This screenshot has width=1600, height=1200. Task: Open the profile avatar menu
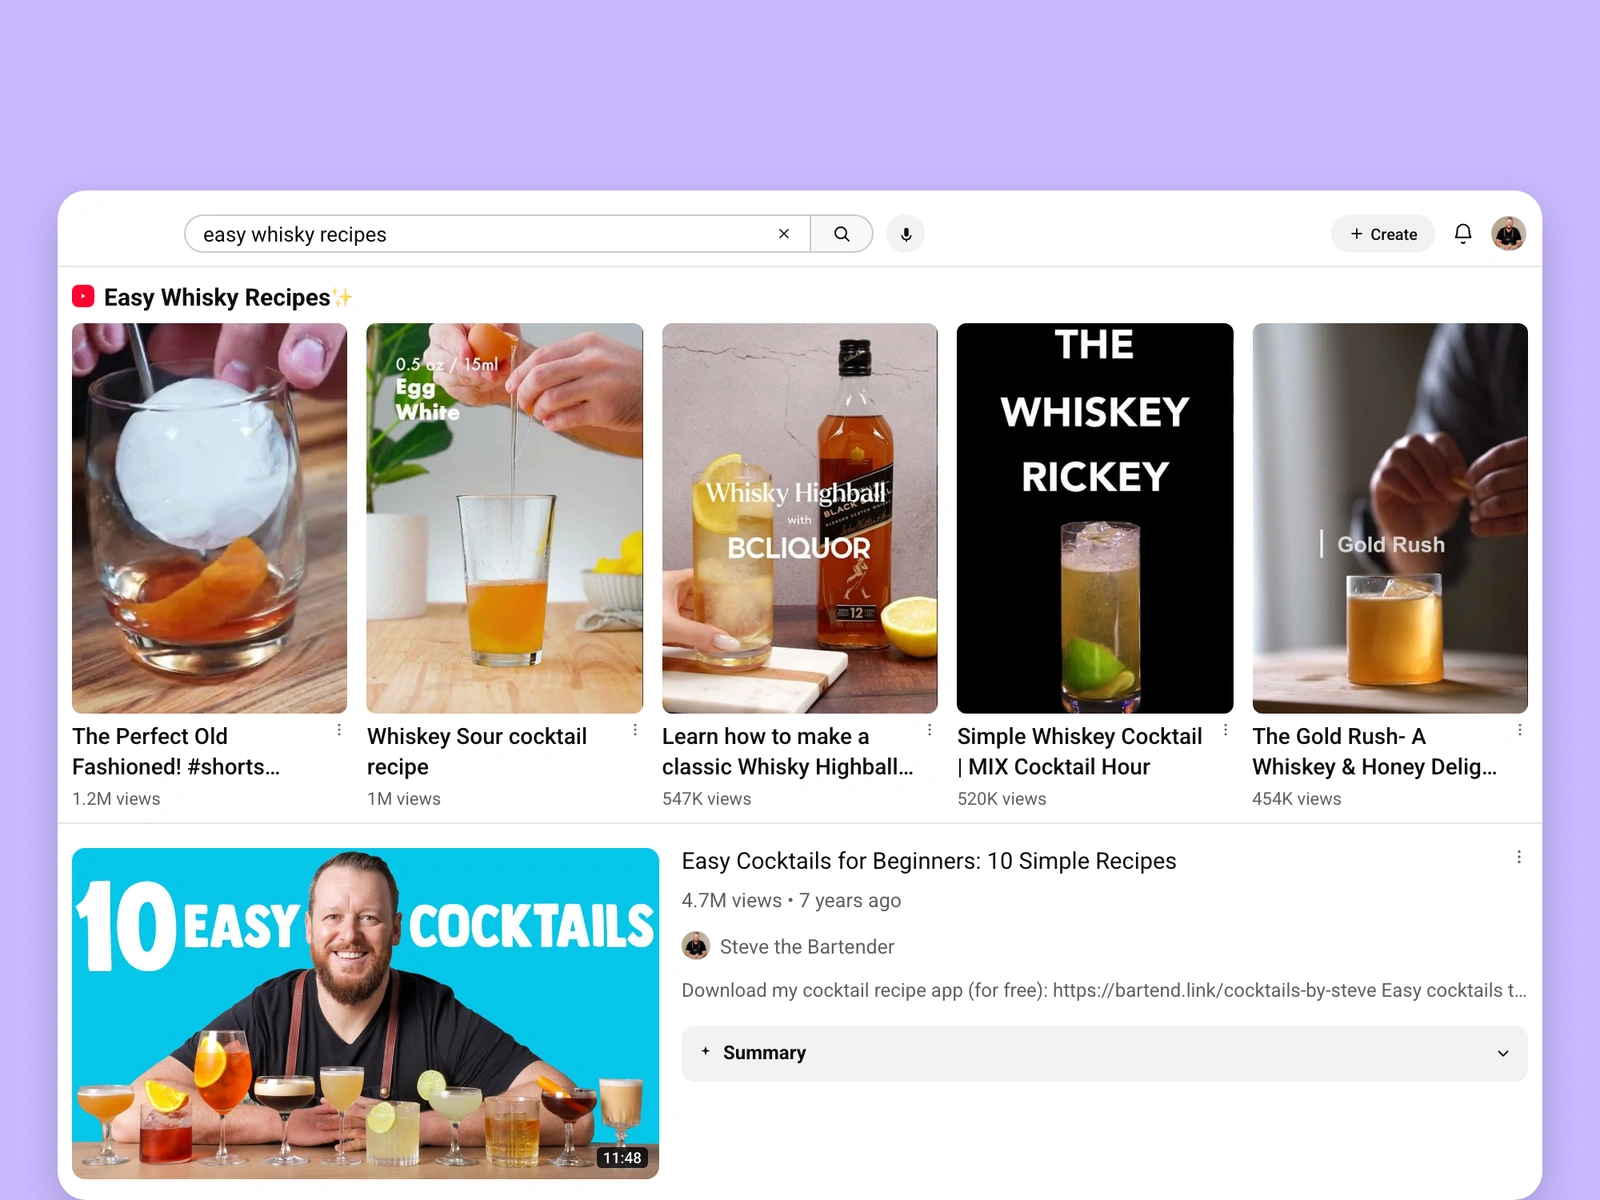(1508, 234)
